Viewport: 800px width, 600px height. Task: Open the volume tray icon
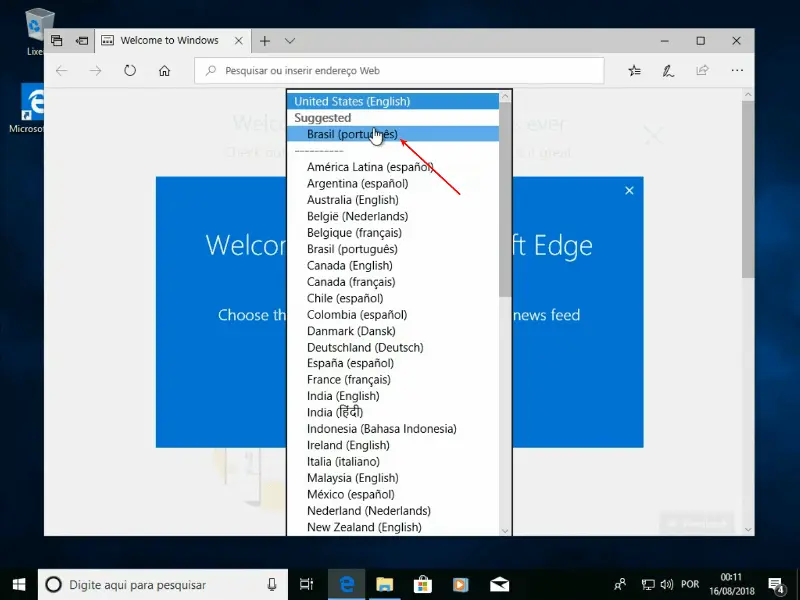coord(666,585)
